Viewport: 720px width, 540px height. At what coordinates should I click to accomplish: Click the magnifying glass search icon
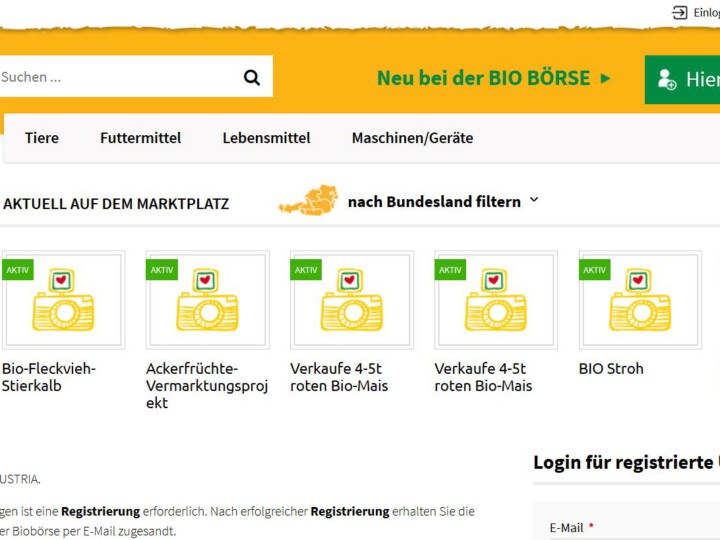[252, 77]
